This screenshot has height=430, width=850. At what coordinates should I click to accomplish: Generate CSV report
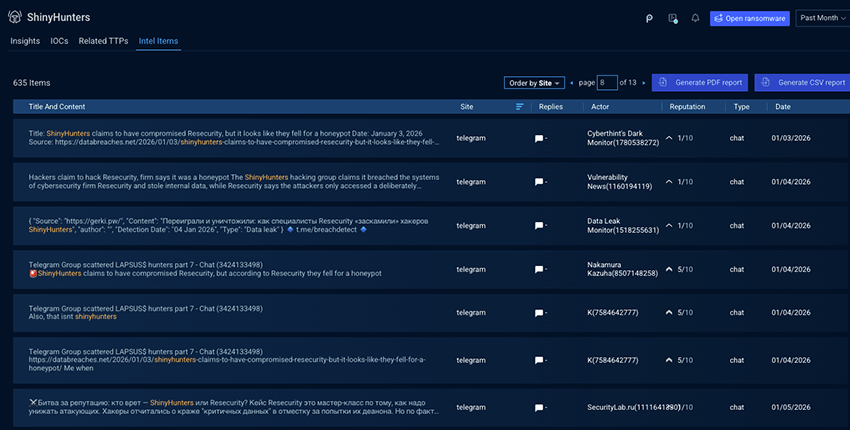click(x=802, y=82)
